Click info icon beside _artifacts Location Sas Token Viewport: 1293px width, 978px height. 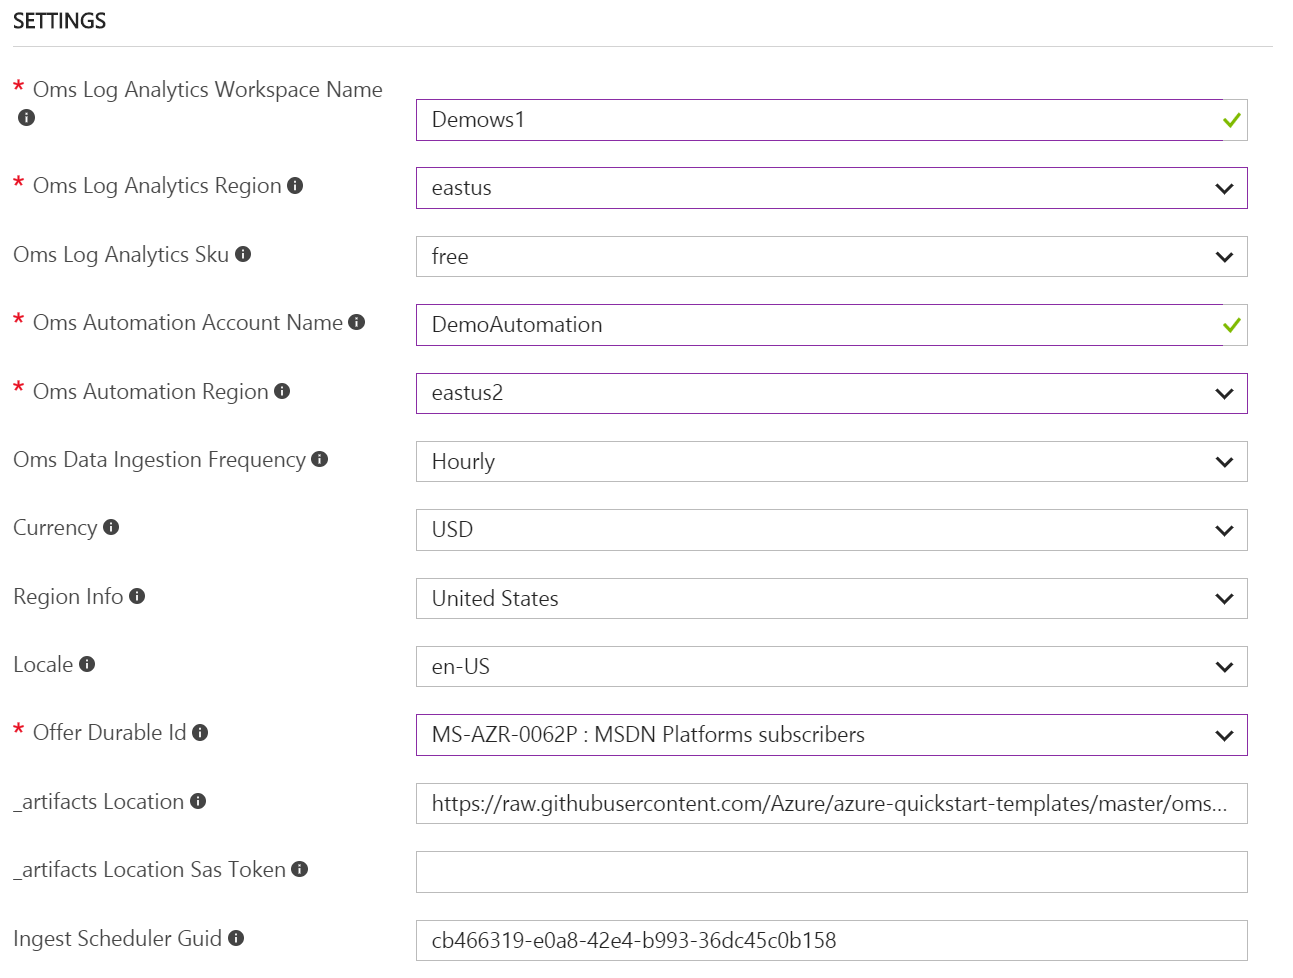(x=300, y=869)
